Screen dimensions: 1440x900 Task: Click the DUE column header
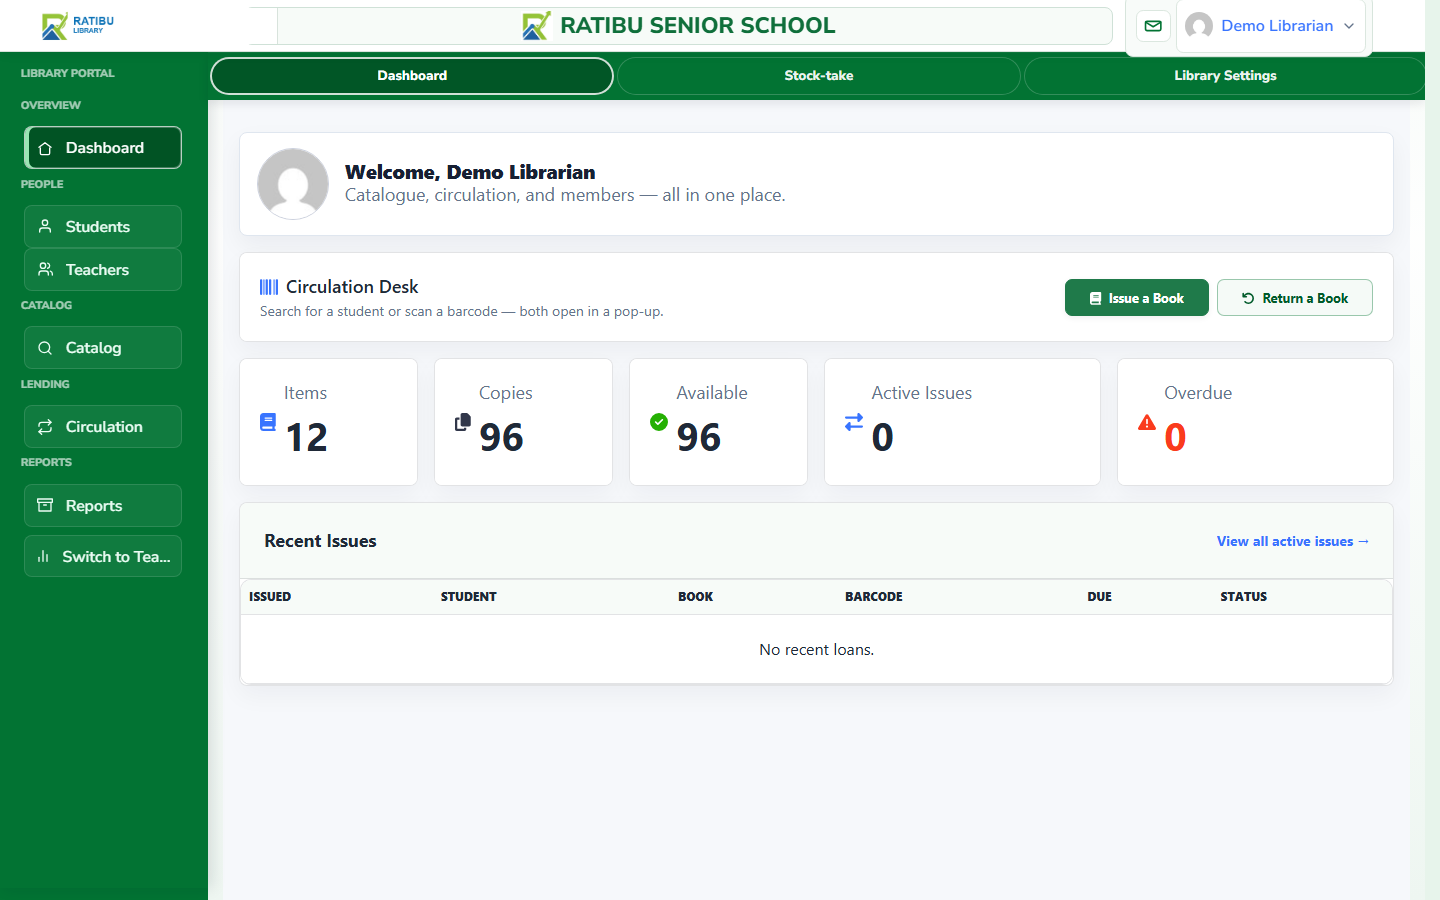(x=1100, y=597)
